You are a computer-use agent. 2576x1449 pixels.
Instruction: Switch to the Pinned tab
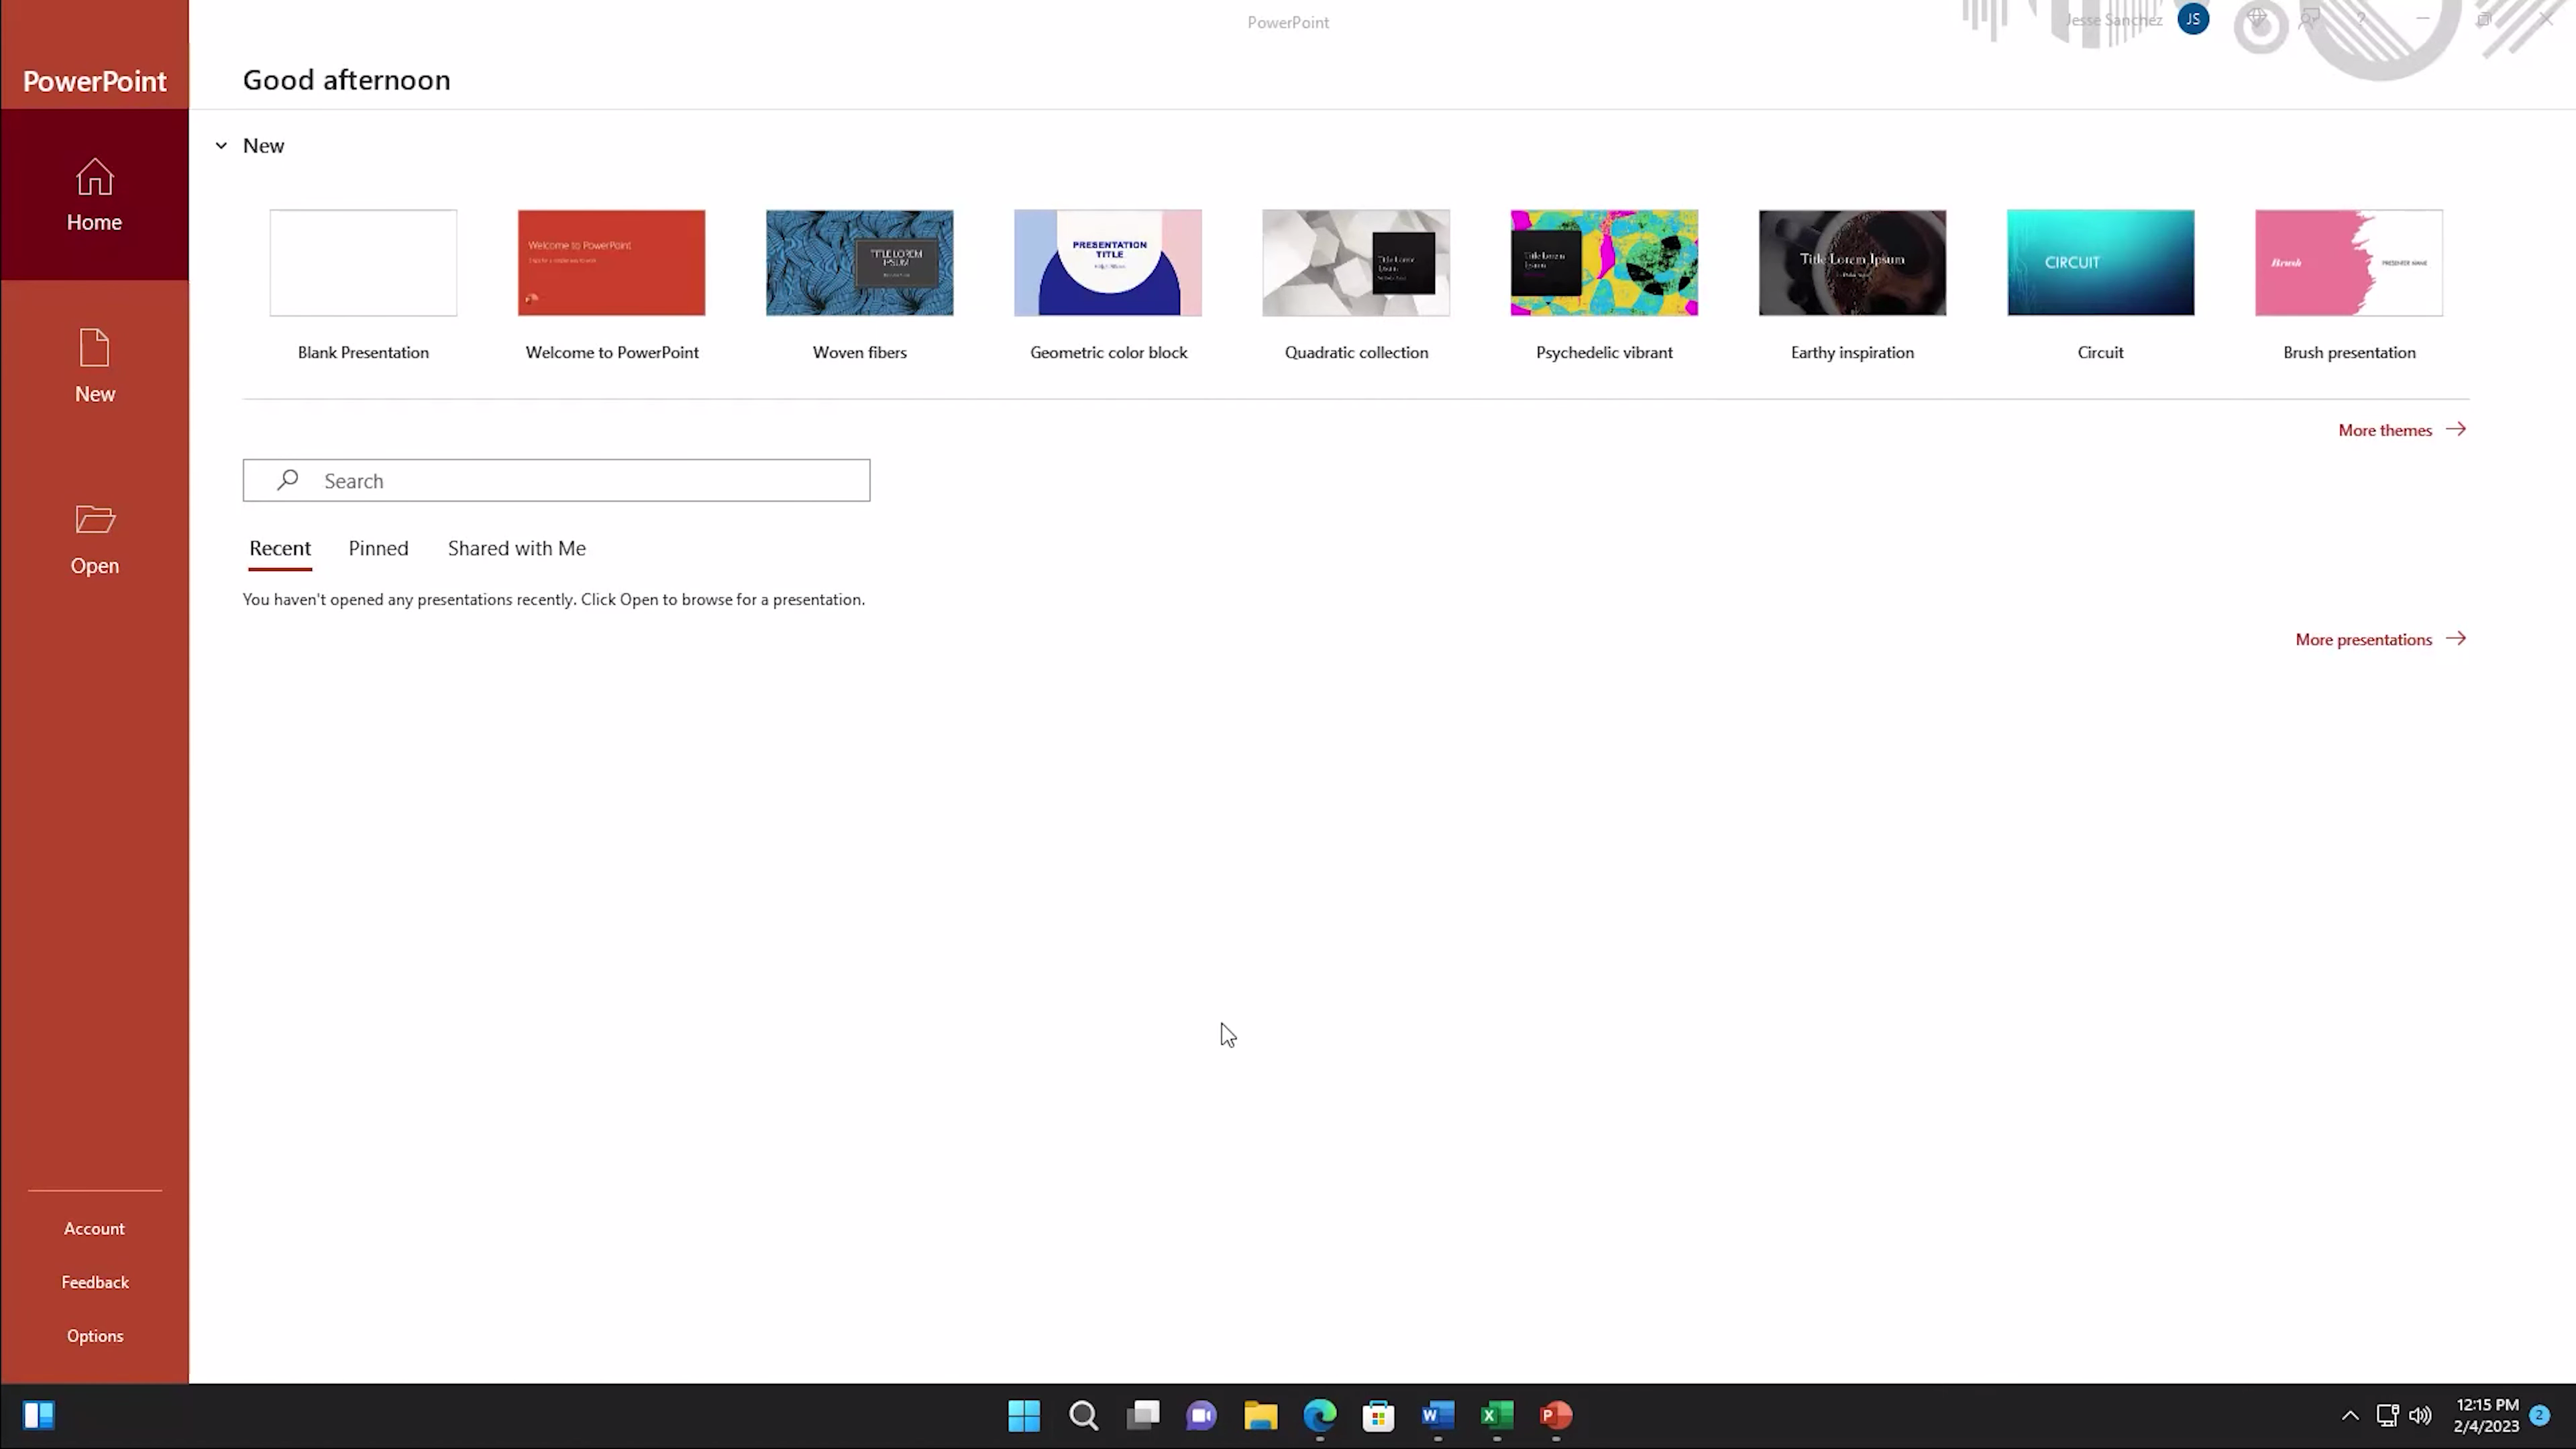click(378, 548)
